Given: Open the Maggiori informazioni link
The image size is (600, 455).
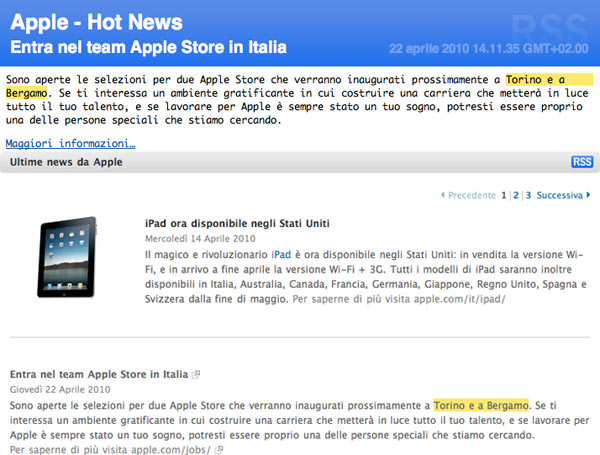Looking at the screenshot, I should 70,143.
